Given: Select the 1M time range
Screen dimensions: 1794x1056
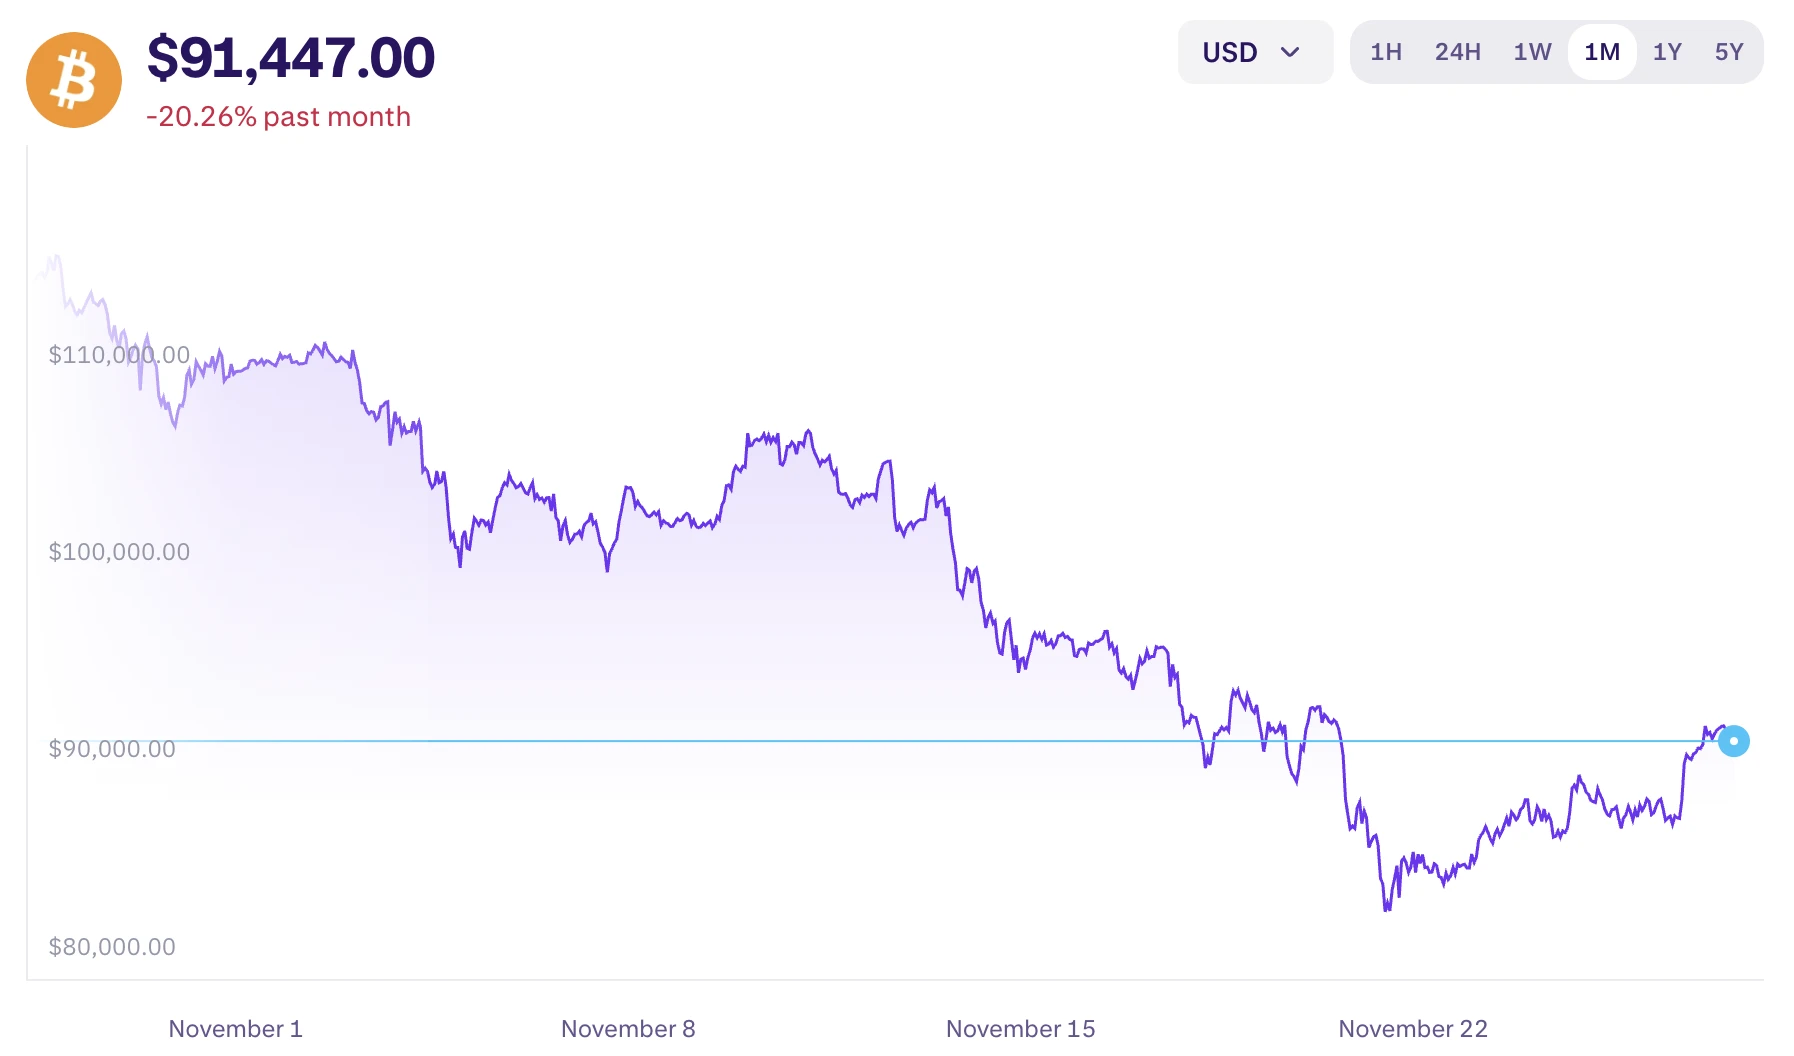Looking at the screenshot, I should pyautogui.click(x=1602, y=52).
